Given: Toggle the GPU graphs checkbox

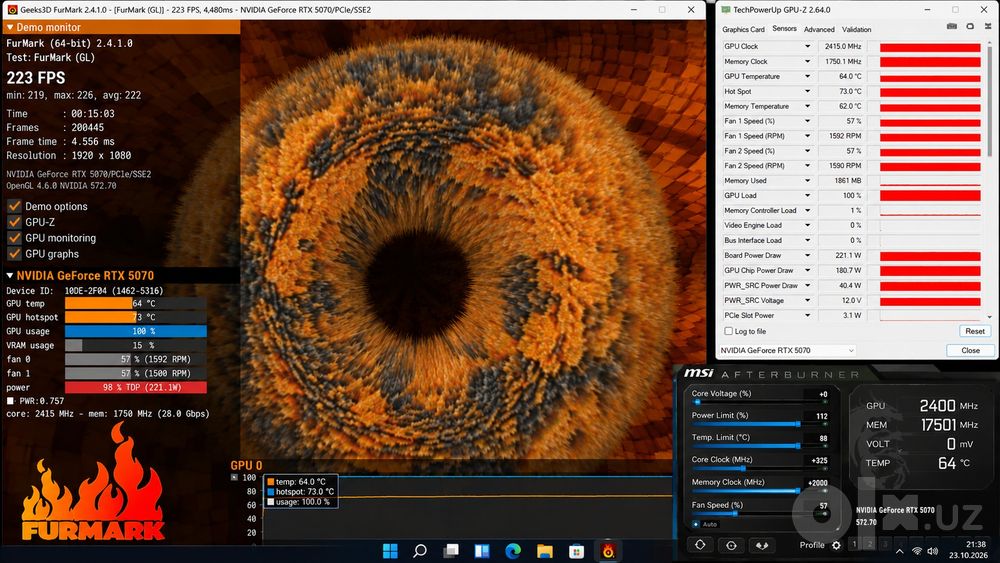Looking at the screenshot, I should [x=14, y=254].
